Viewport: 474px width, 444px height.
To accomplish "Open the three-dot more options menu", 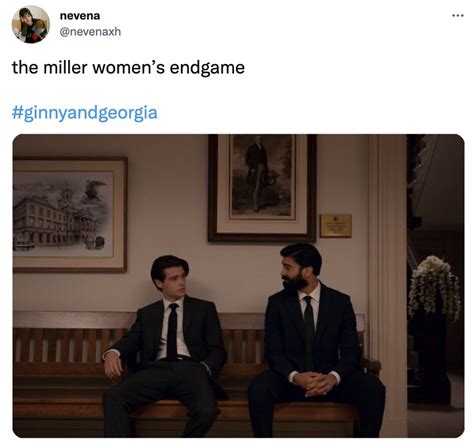I will tap(458, 15).
